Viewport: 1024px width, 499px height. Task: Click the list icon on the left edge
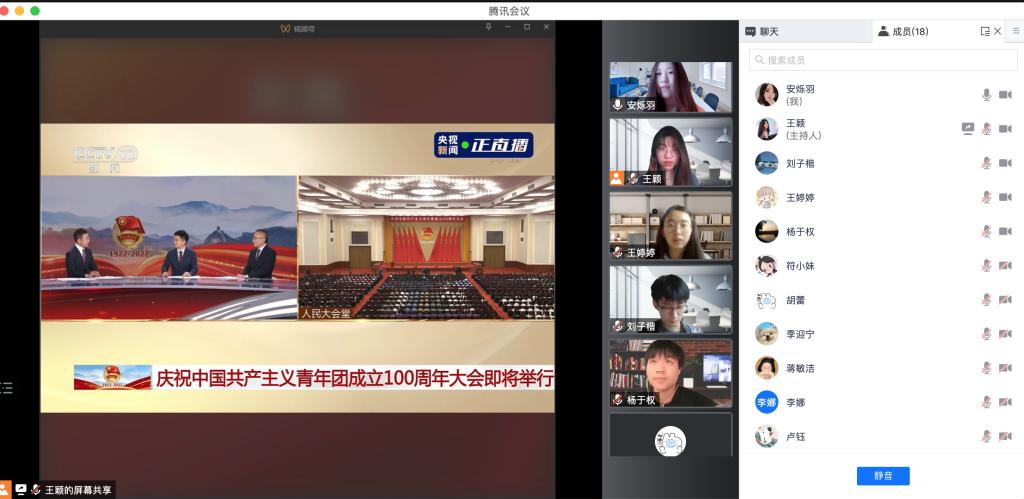[6, 388]
